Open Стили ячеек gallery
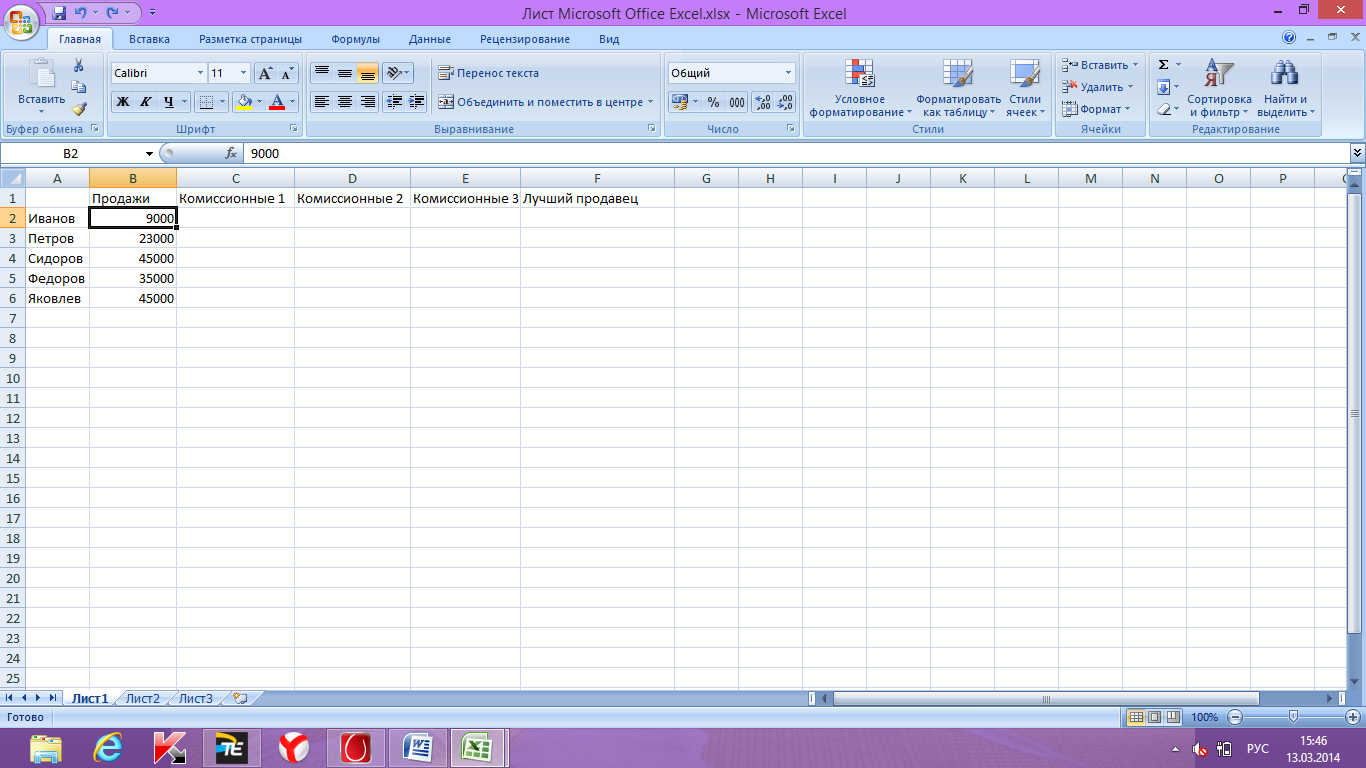The width and height of the screenshot is (1366, 768). point(1025,88)
